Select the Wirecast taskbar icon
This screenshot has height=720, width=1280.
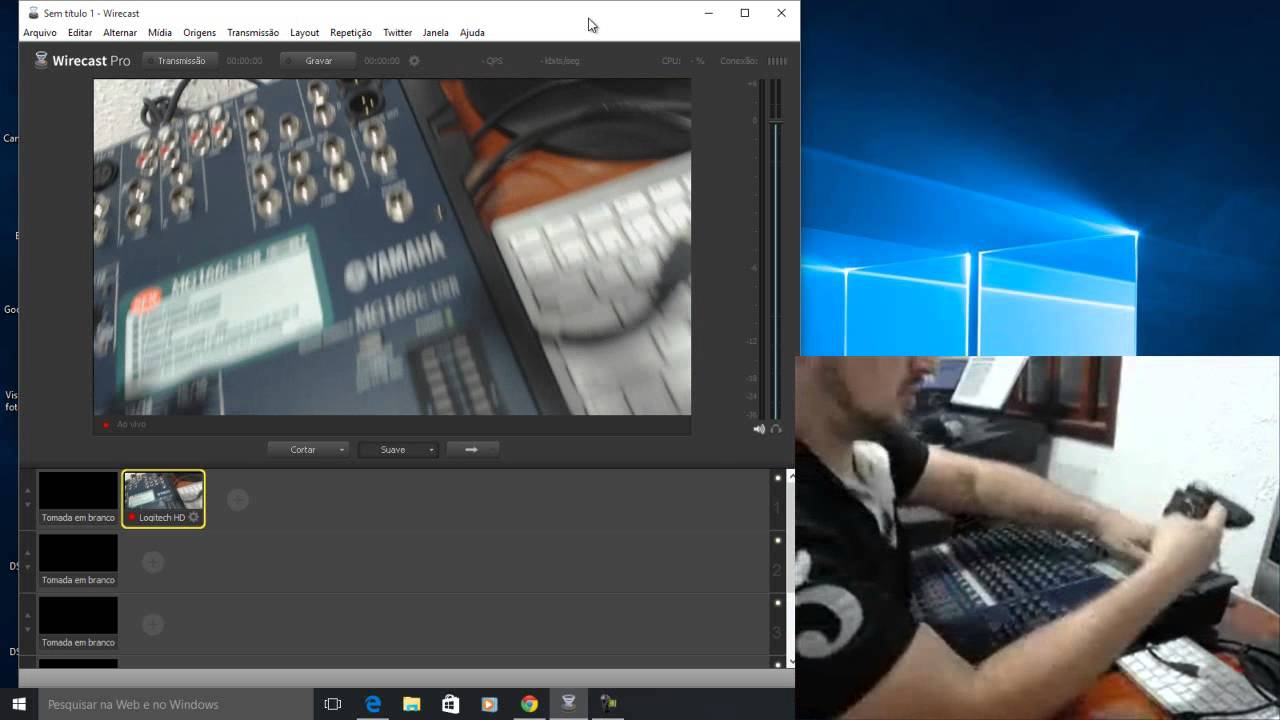tap(568, 704)
